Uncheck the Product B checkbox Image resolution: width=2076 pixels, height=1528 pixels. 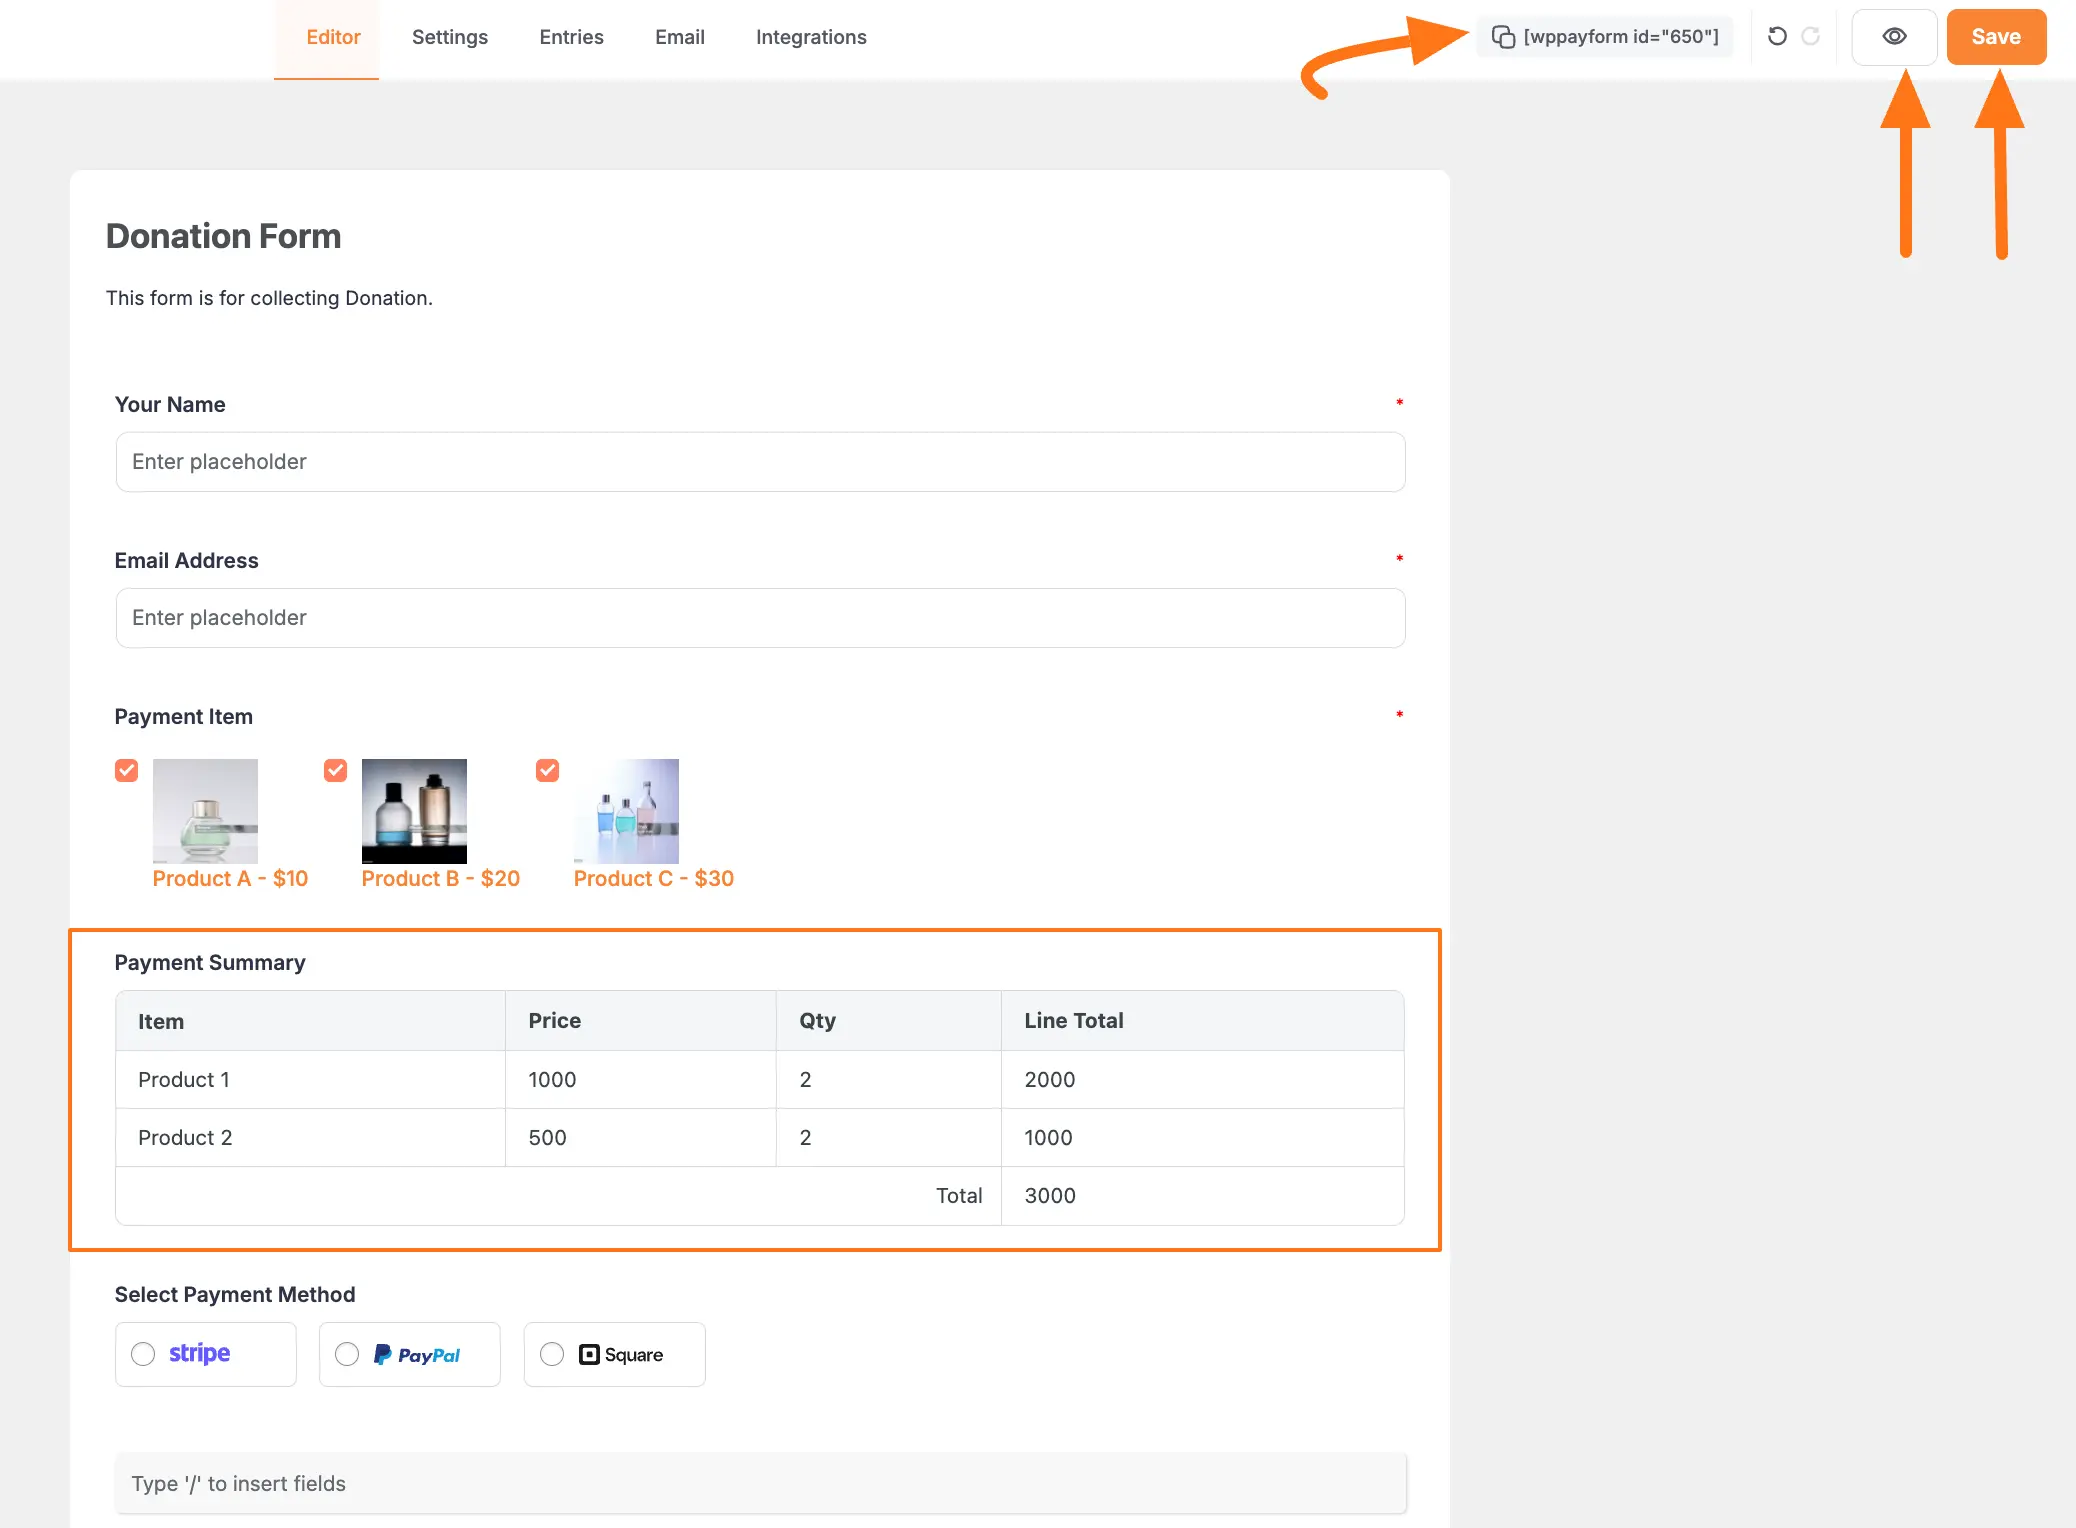[x=336, y=770]
